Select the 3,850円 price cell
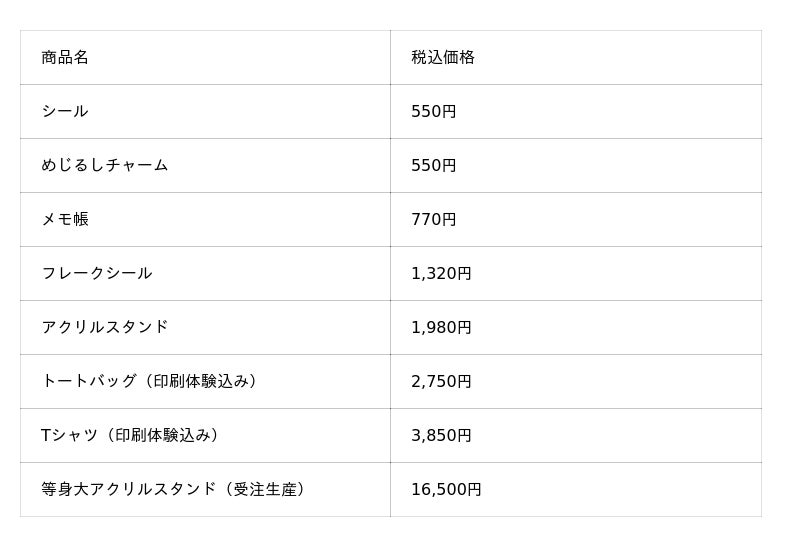This screenshot has width=800, height=547. [x=576, y=436]
